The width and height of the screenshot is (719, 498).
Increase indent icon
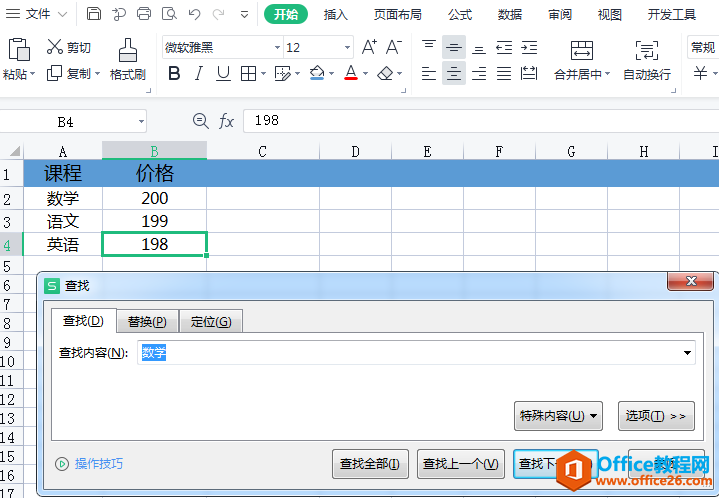coord(529,47)
